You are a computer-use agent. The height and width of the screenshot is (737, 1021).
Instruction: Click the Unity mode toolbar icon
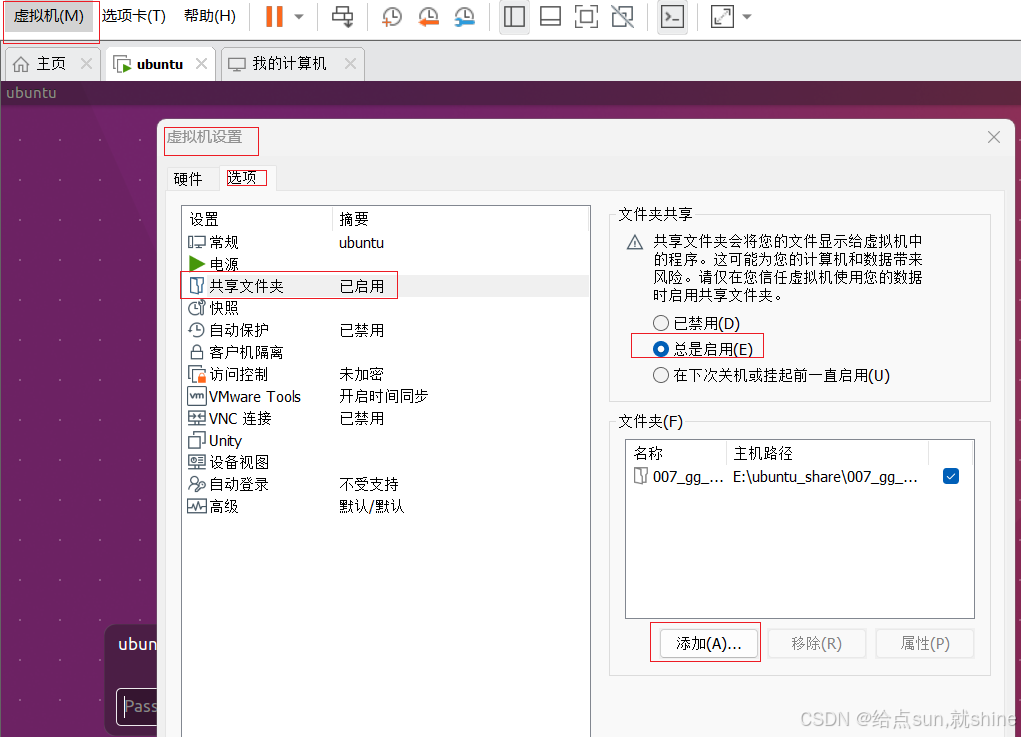click(x=622, y=16)
